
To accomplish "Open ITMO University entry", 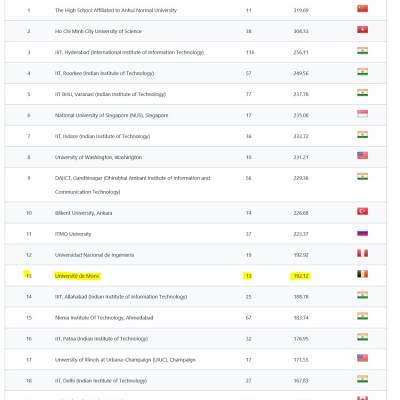I will [x=73, y=234].
